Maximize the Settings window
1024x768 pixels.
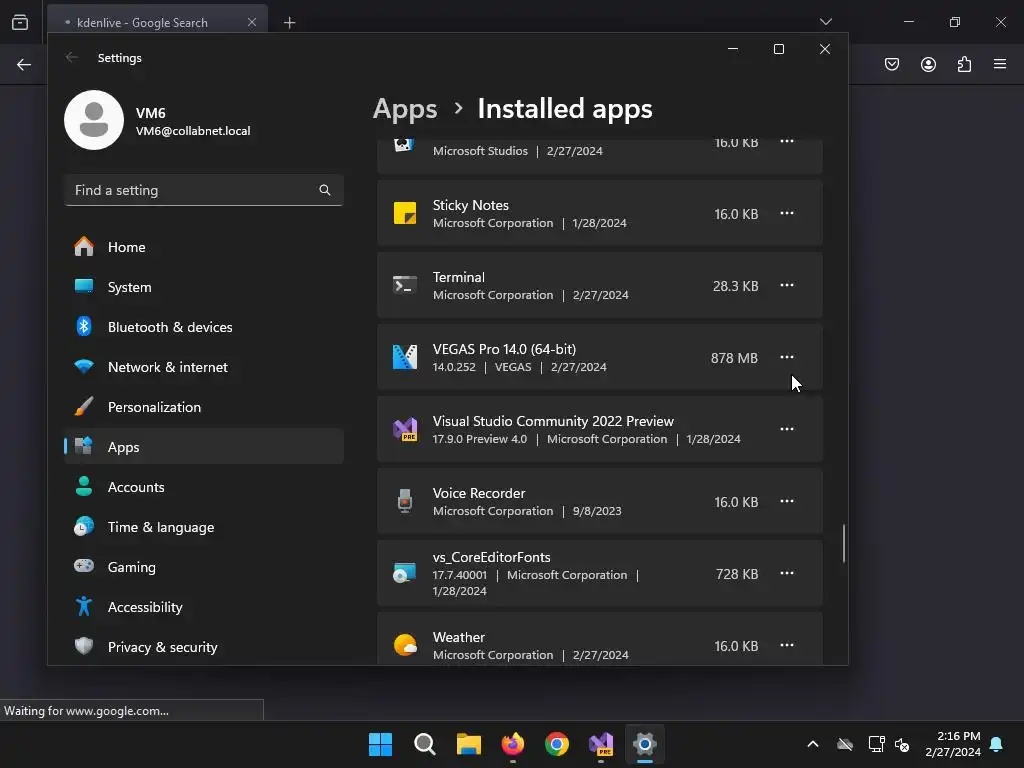778,49
